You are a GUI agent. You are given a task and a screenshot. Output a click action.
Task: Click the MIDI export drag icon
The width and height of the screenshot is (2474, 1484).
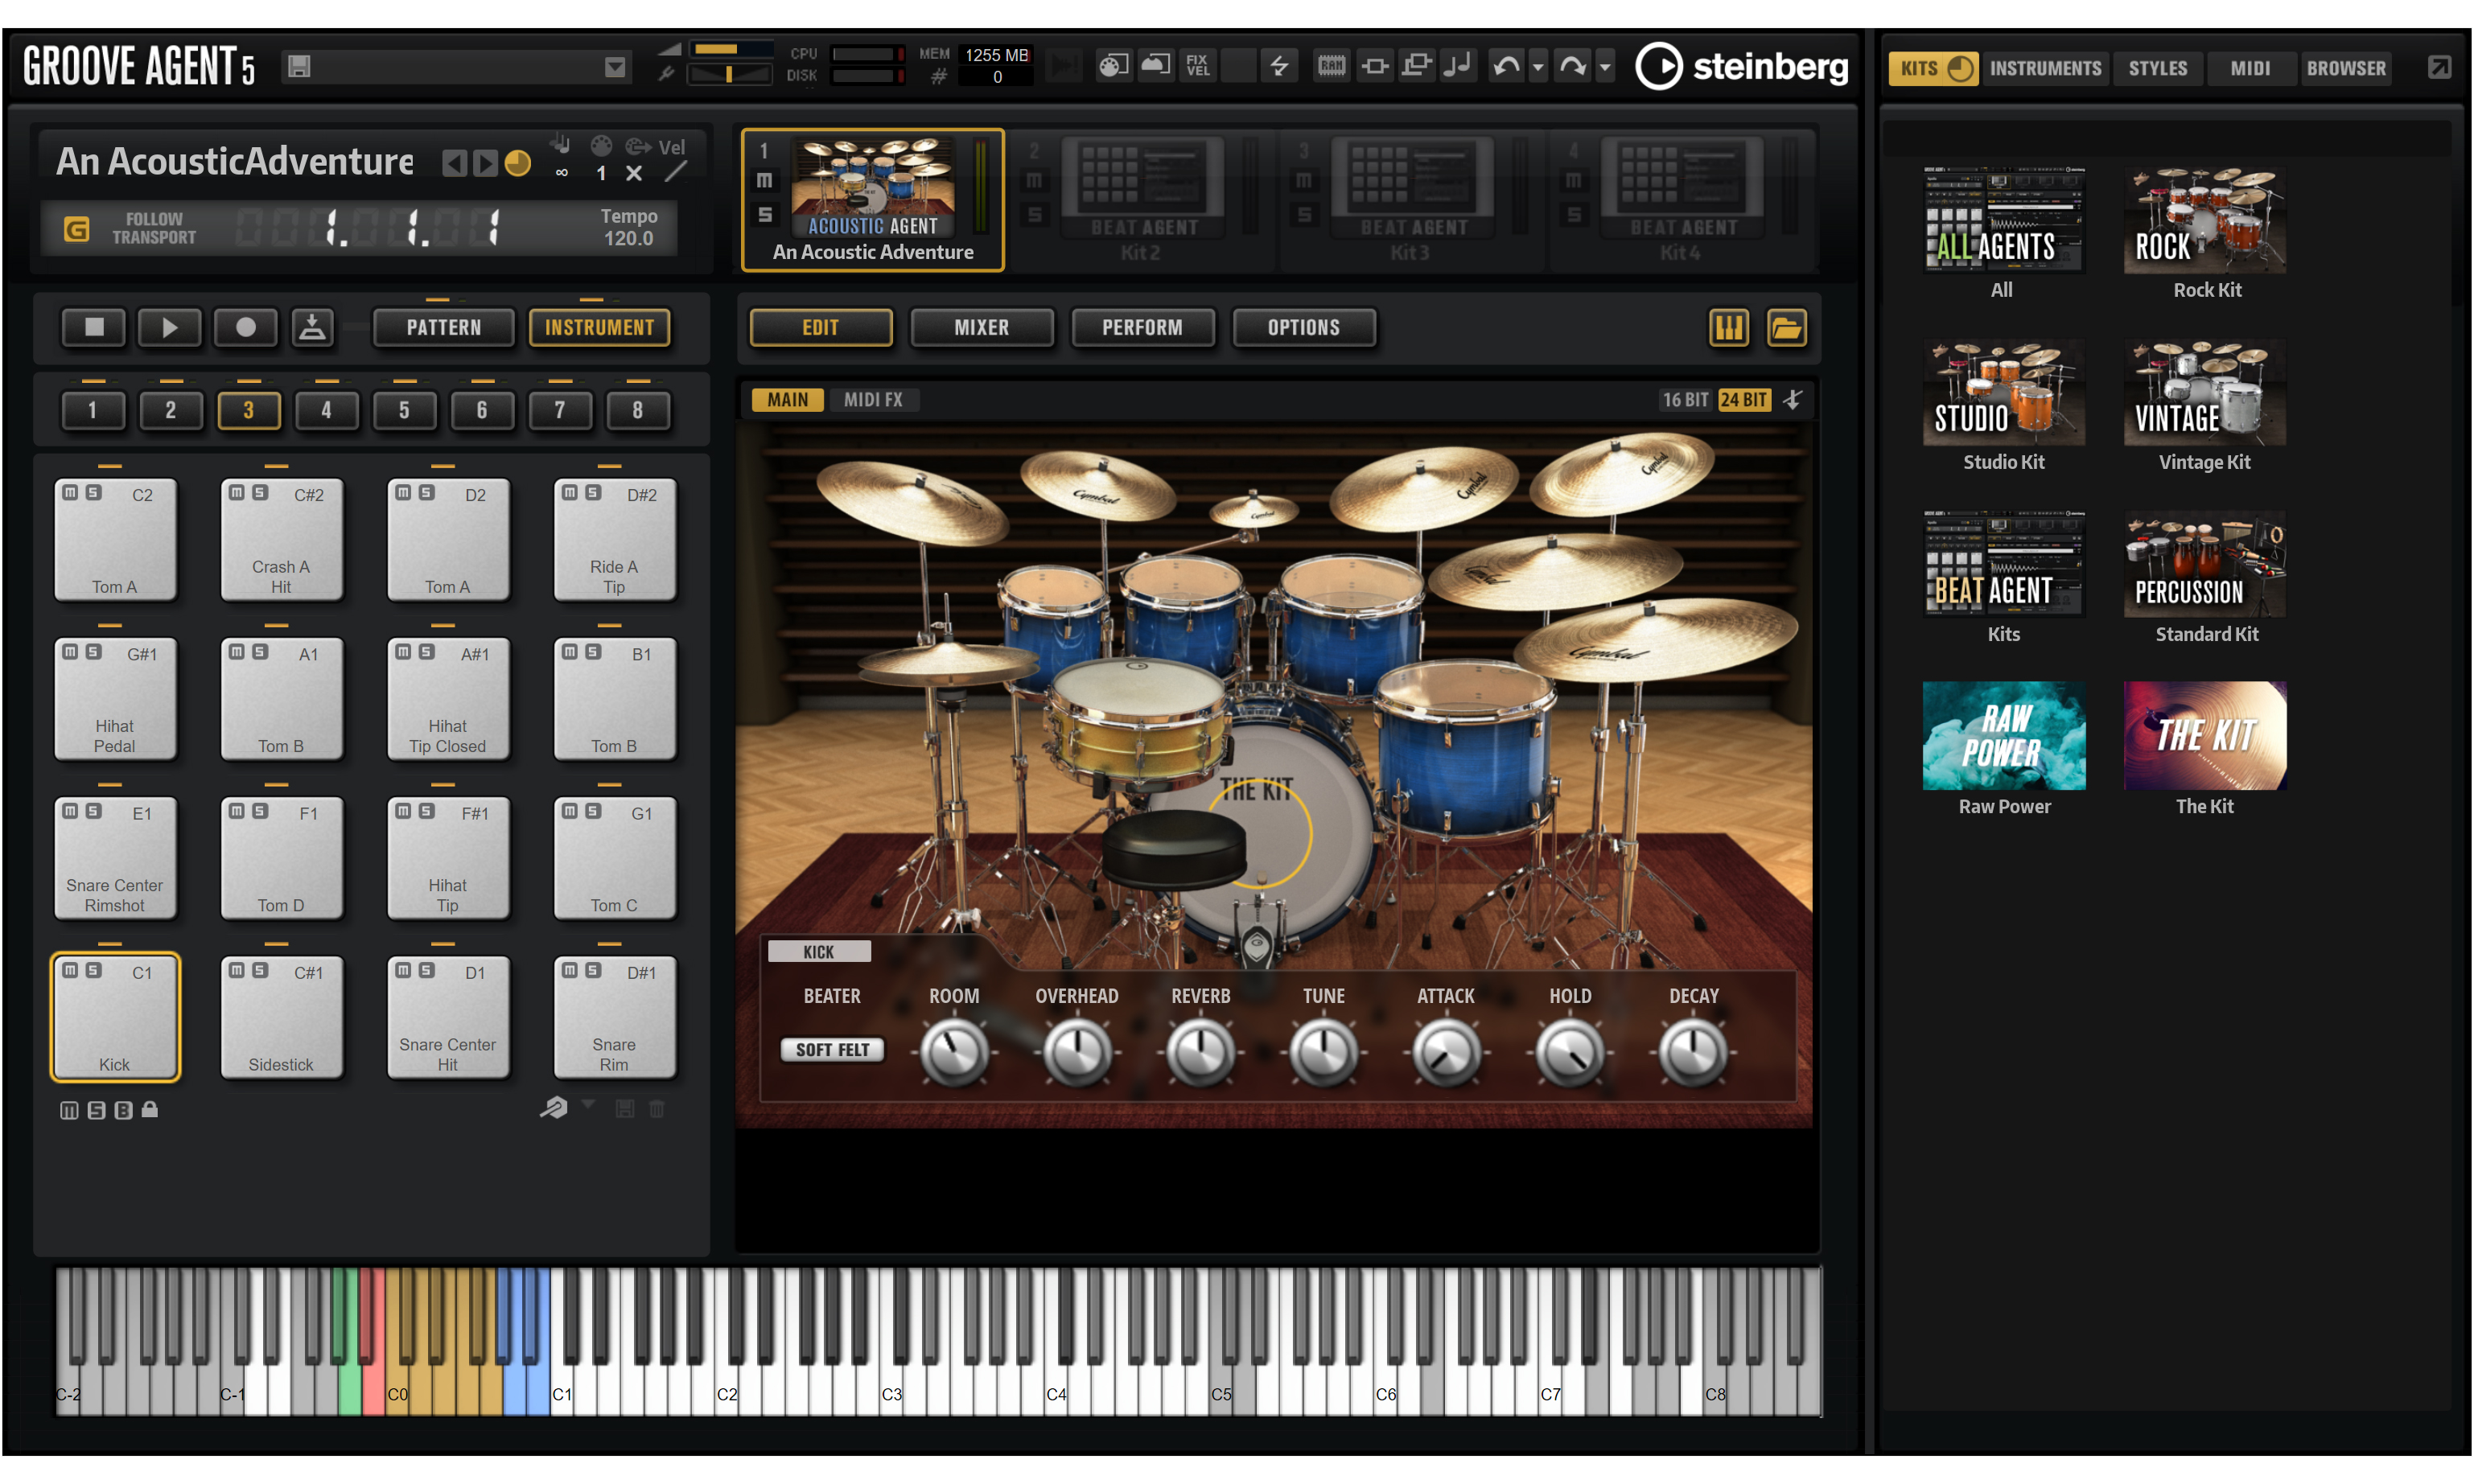point(312,328)
